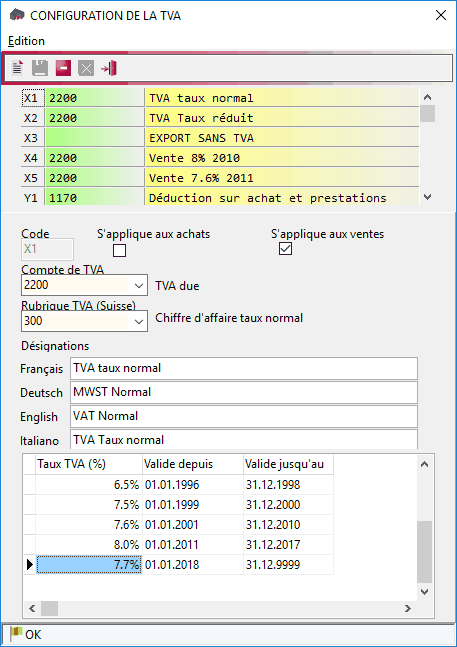
Task: Click the grey cancel X icon
Action: [86, 68]
